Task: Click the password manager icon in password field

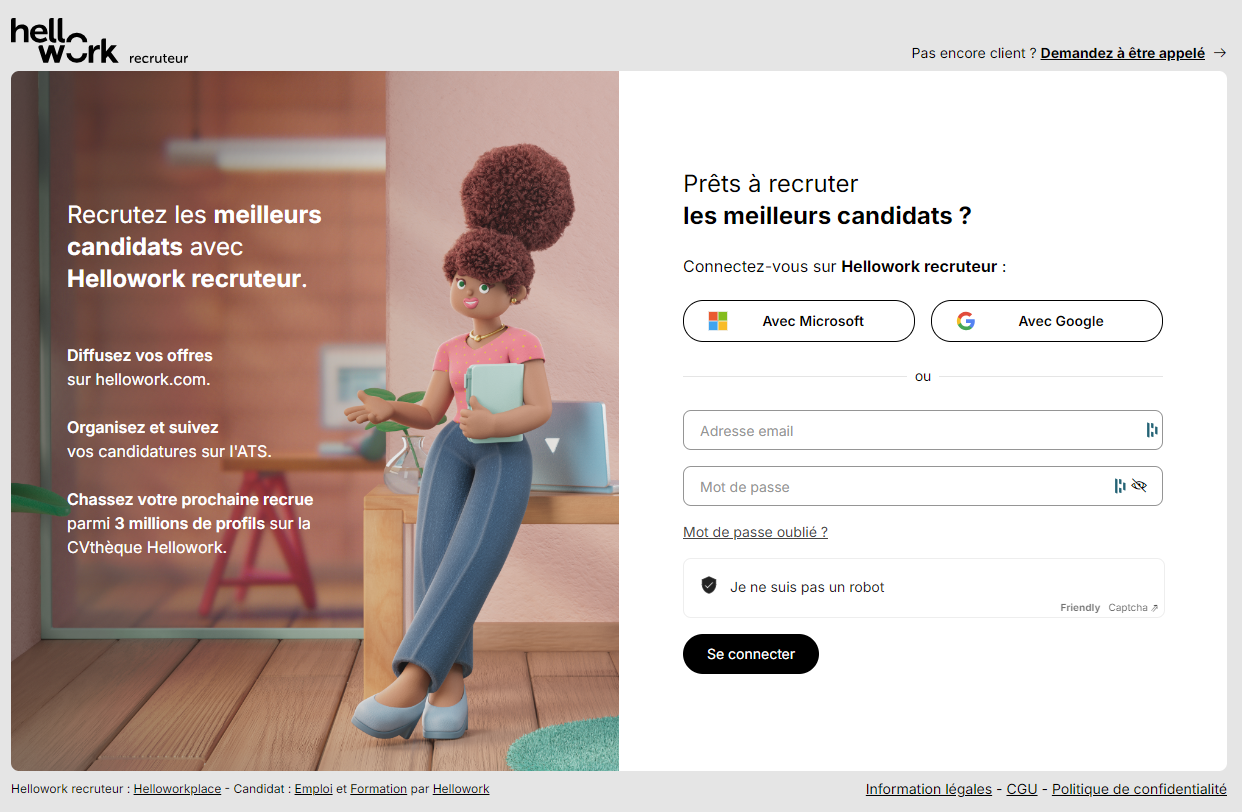Action: pos(1120,486)
